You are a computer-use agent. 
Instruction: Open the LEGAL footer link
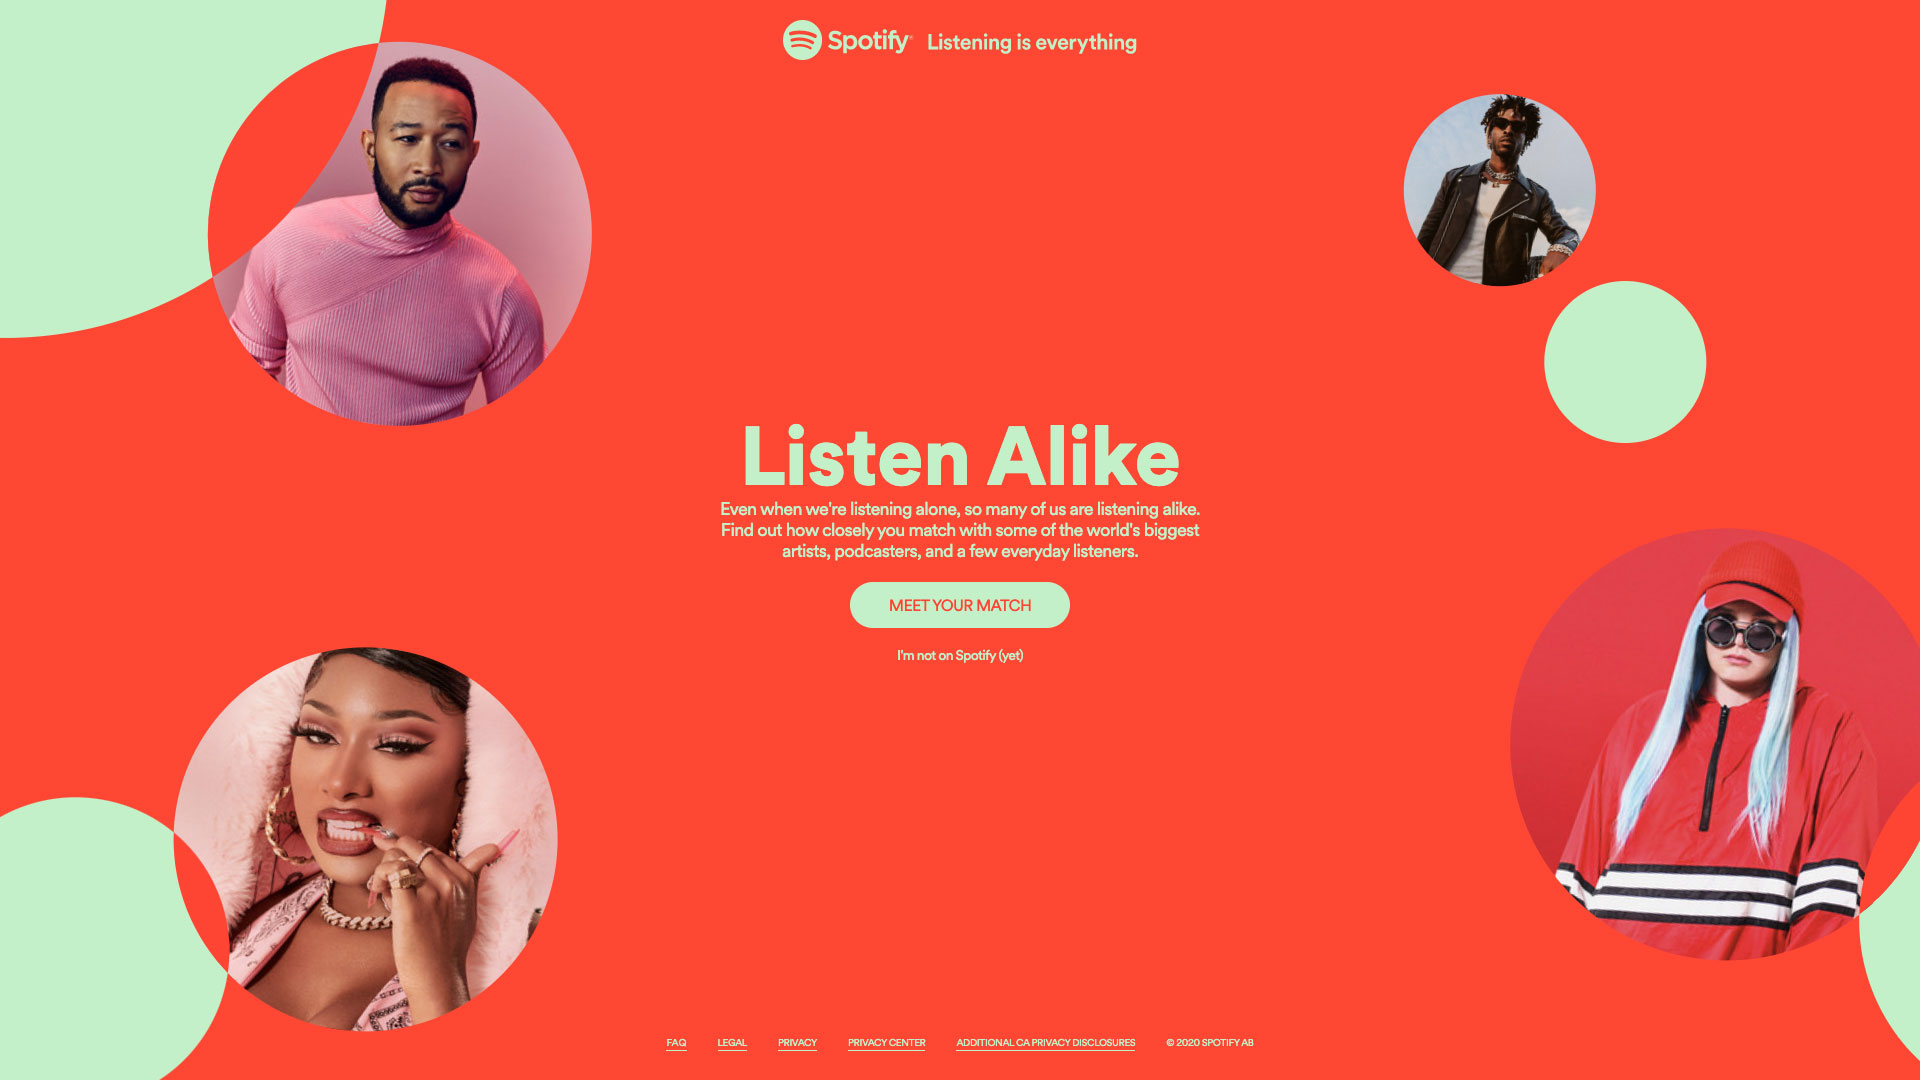tap(732, 1042)
